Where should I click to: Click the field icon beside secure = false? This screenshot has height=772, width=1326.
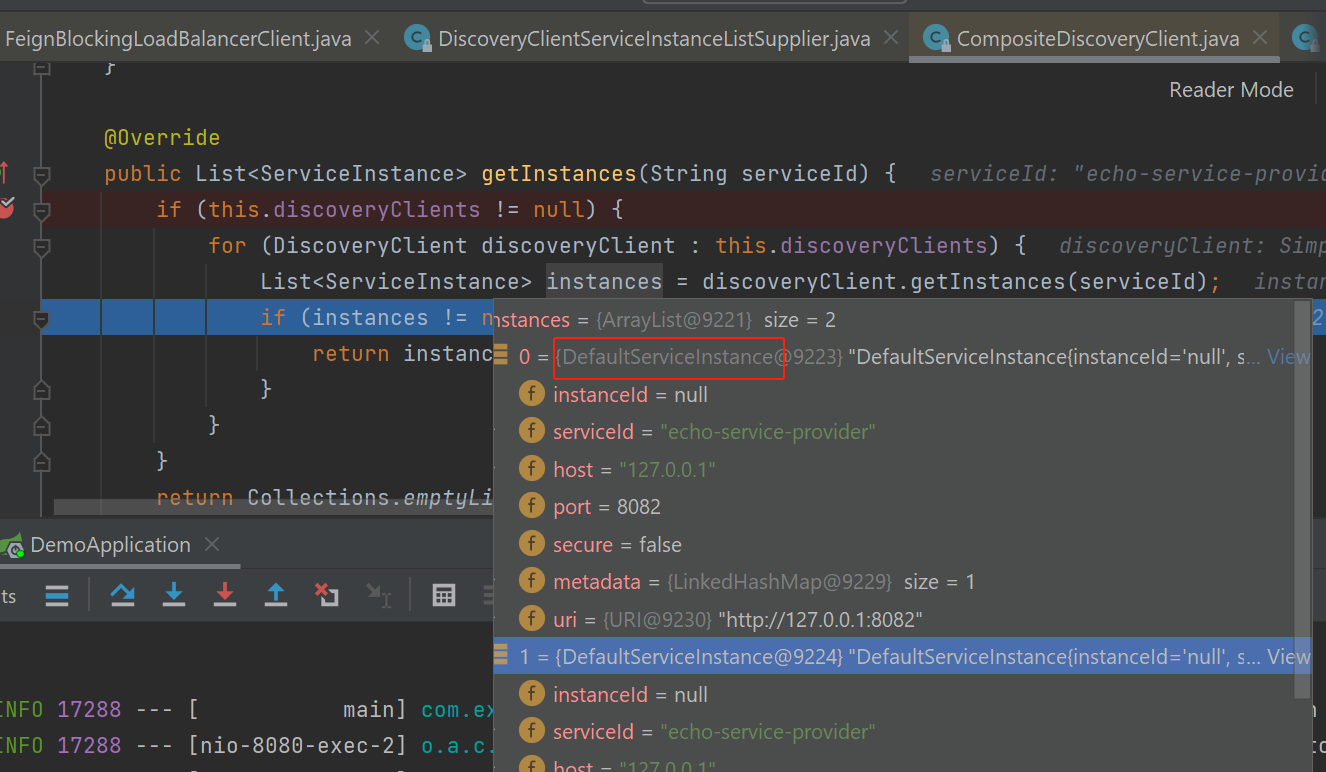(x=531, y=545)
